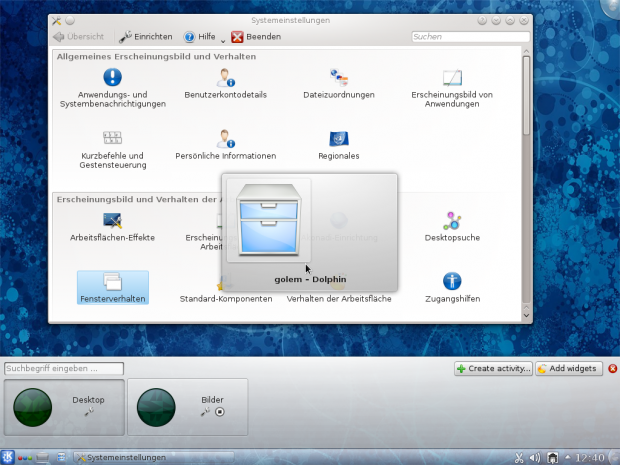
Task: Open Anwendungs- und Systembenachrichtigungen settings
Action: point(113,78)
